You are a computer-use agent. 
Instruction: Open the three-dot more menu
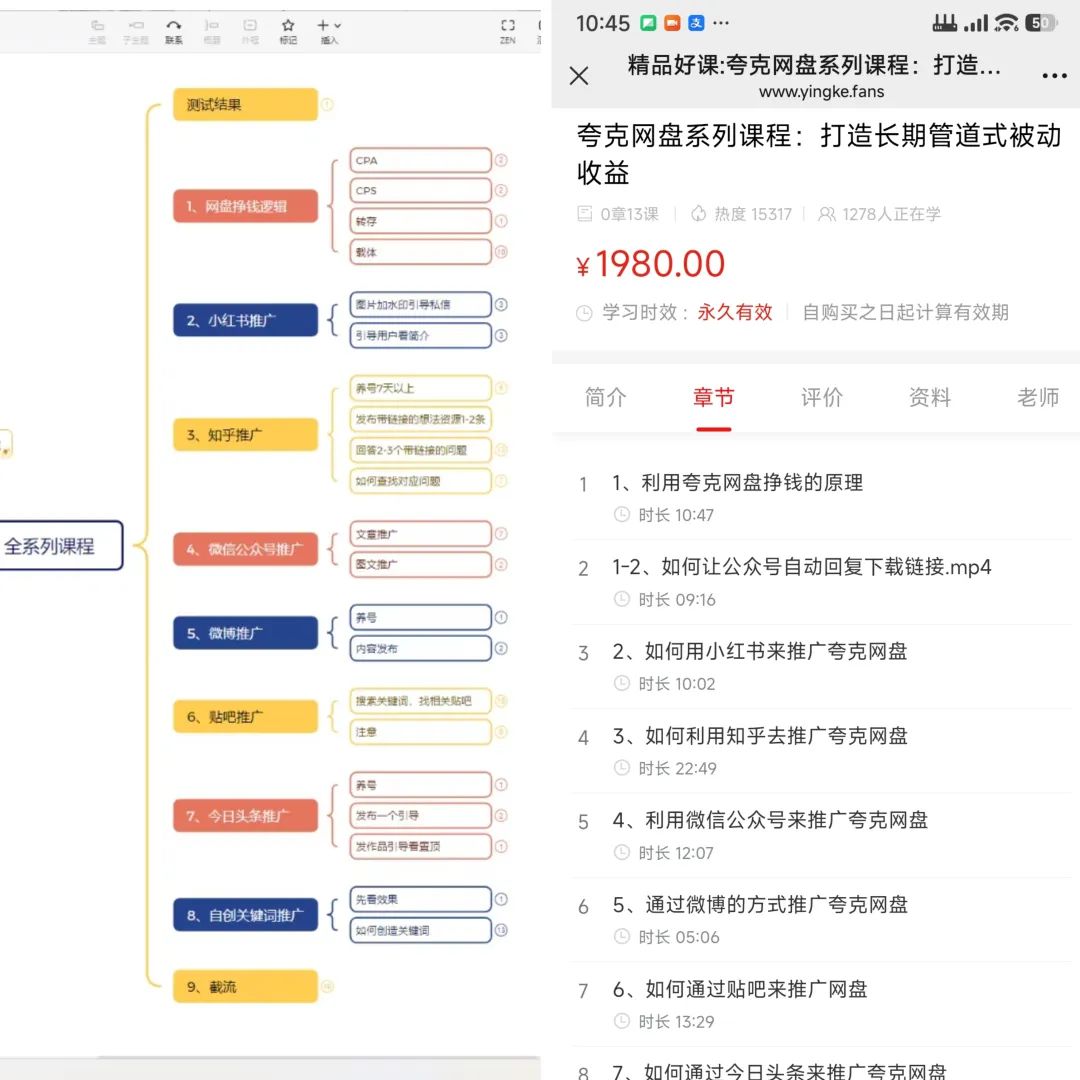pyautogui.click(x=1054, y=76)
